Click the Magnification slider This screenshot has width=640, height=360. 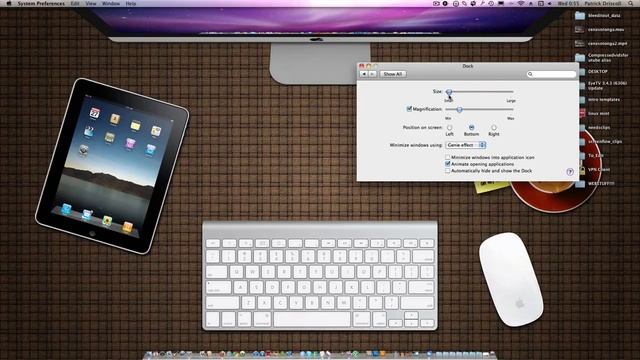pos(480,109)
